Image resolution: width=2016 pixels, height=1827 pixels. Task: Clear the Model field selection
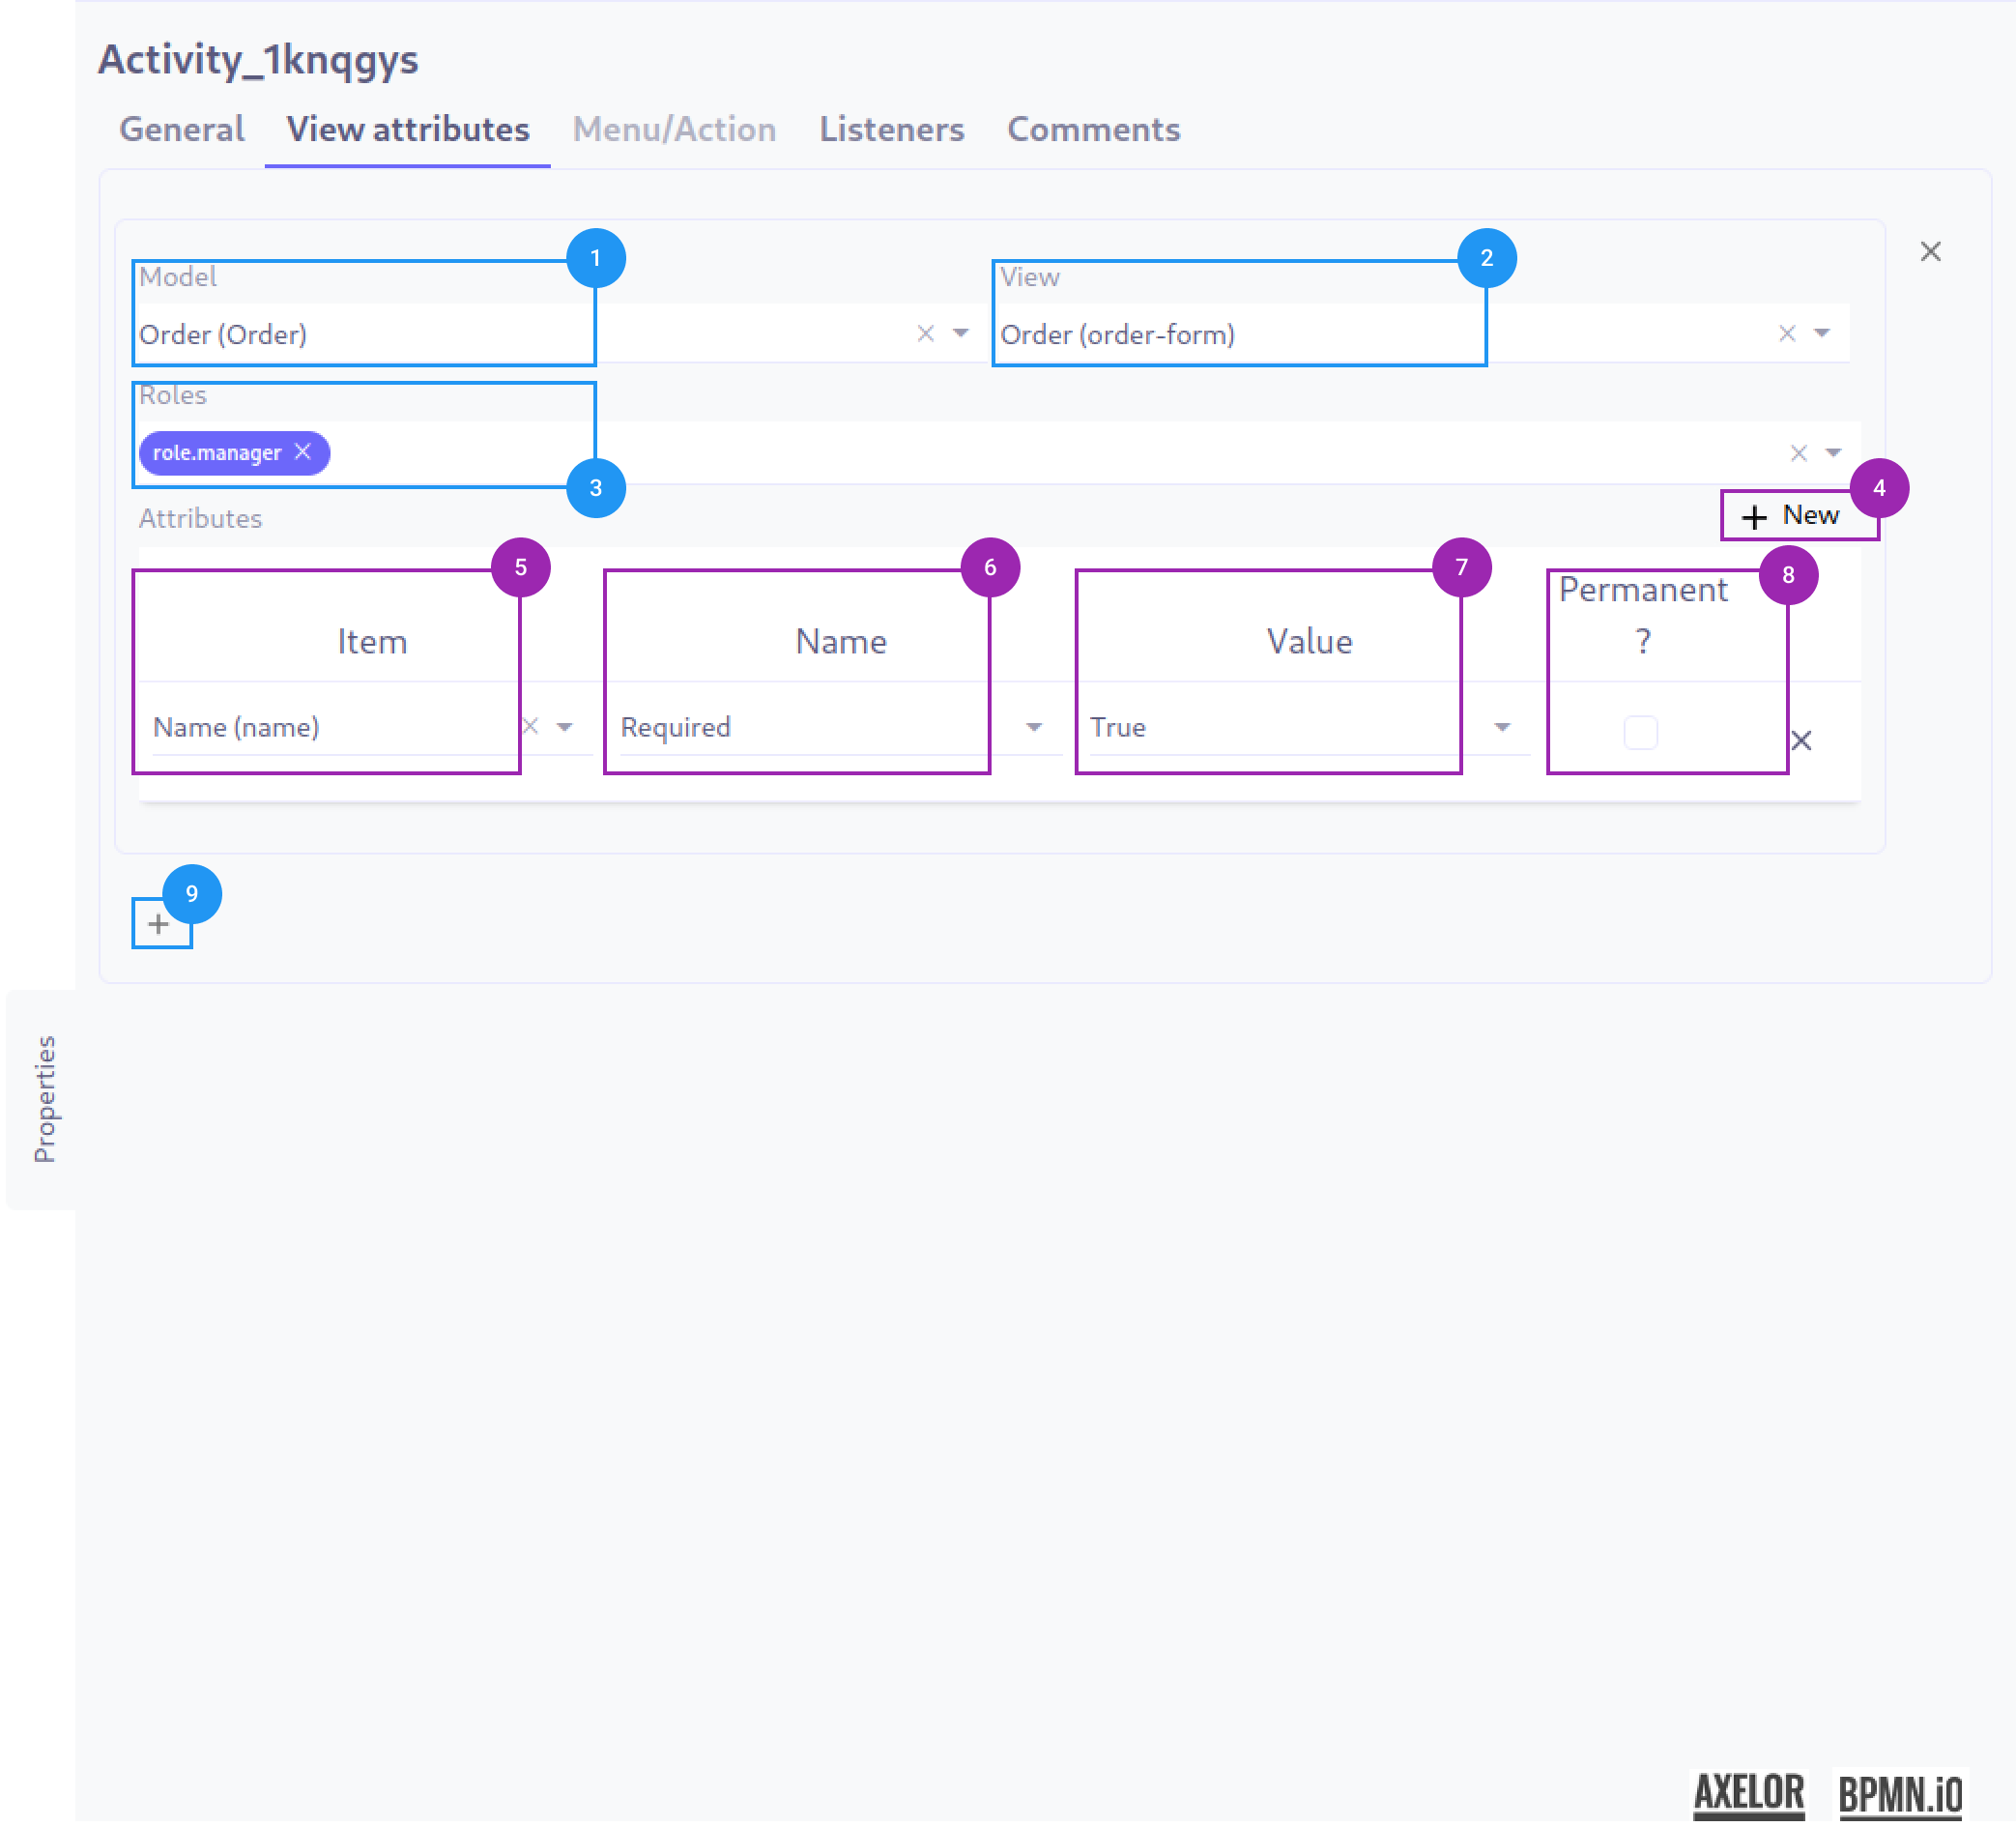925,334
